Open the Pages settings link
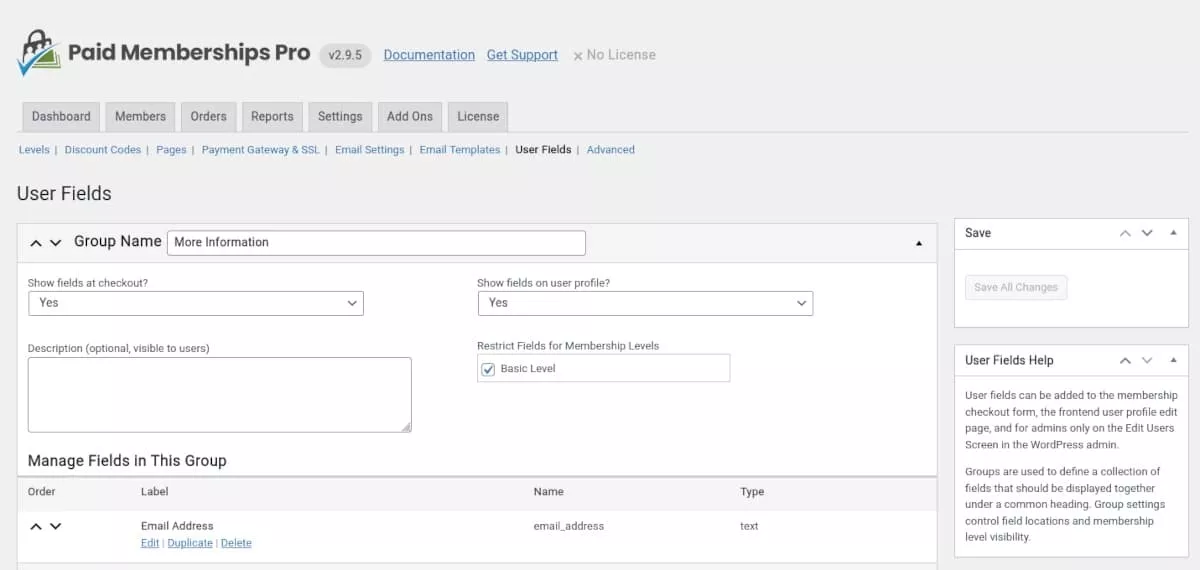The image size is (1200, 570). [171, 150]
